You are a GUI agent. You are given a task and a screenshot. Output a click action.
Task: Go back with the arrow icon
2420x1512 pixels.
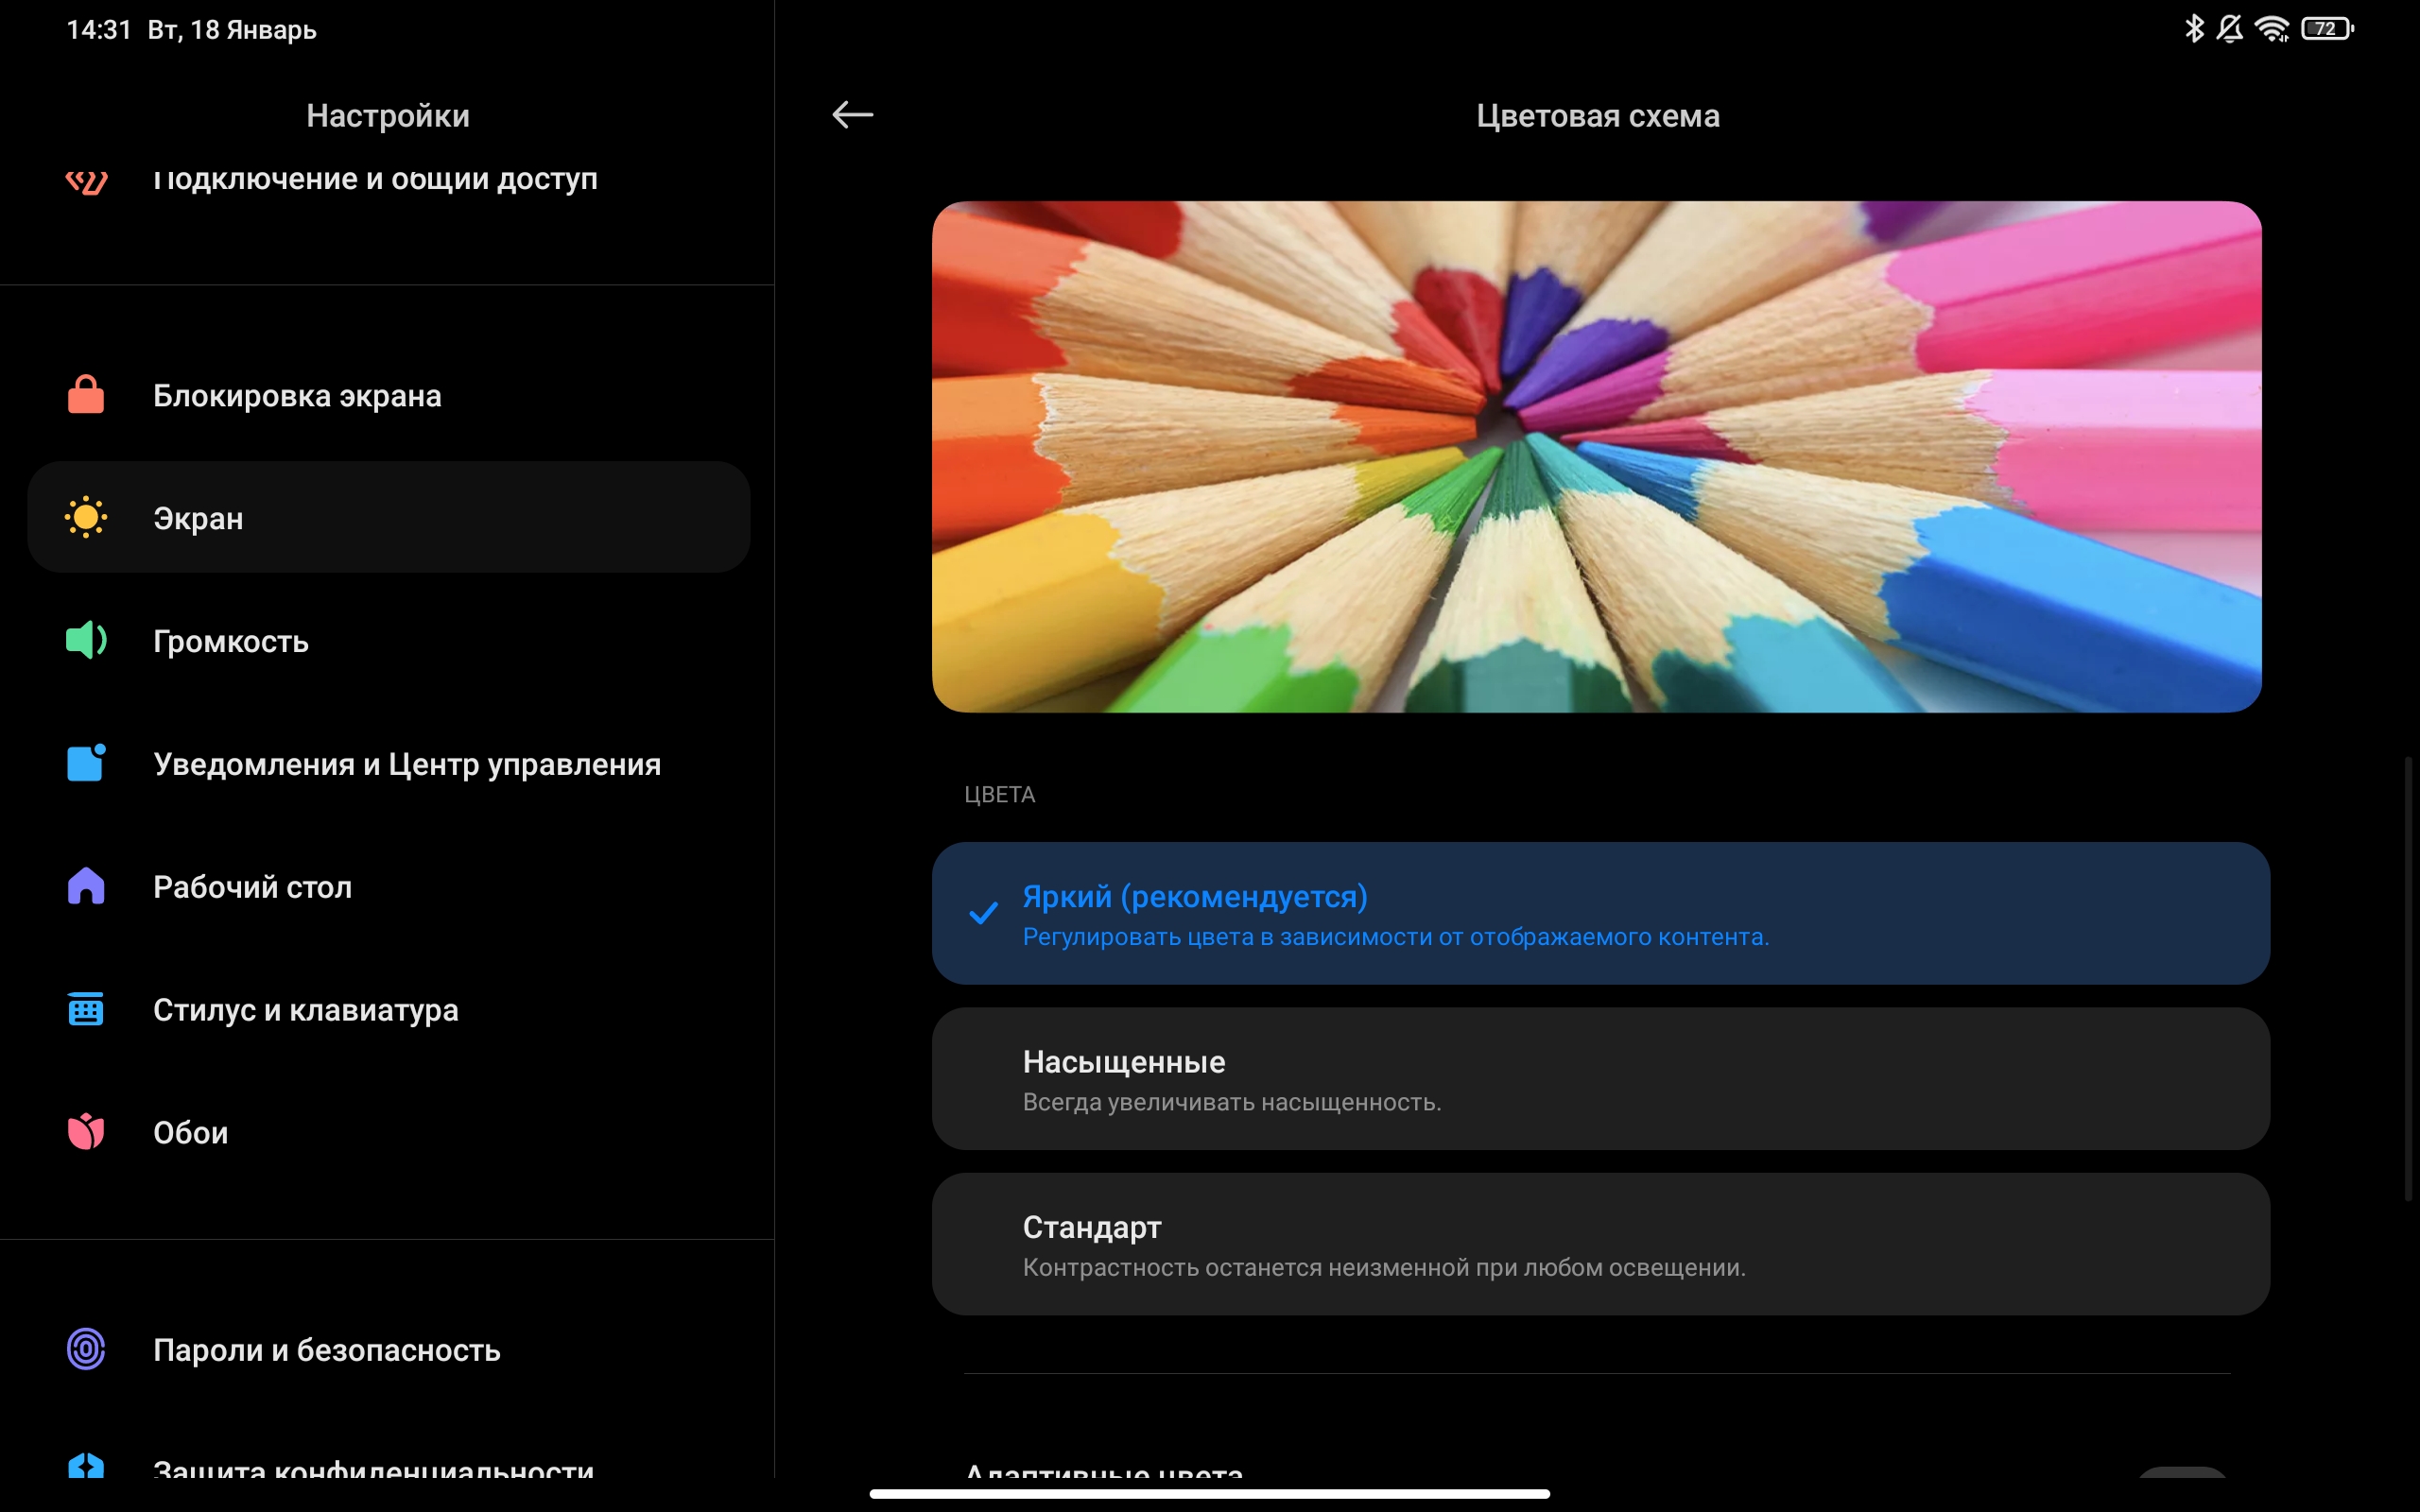pos(852,115)
